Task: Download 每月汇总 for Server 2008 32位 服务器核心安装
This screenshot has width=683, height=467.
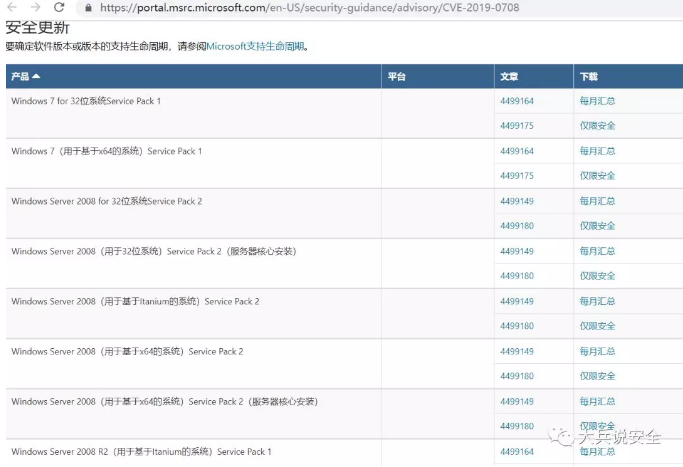Action: click(597, 251)
